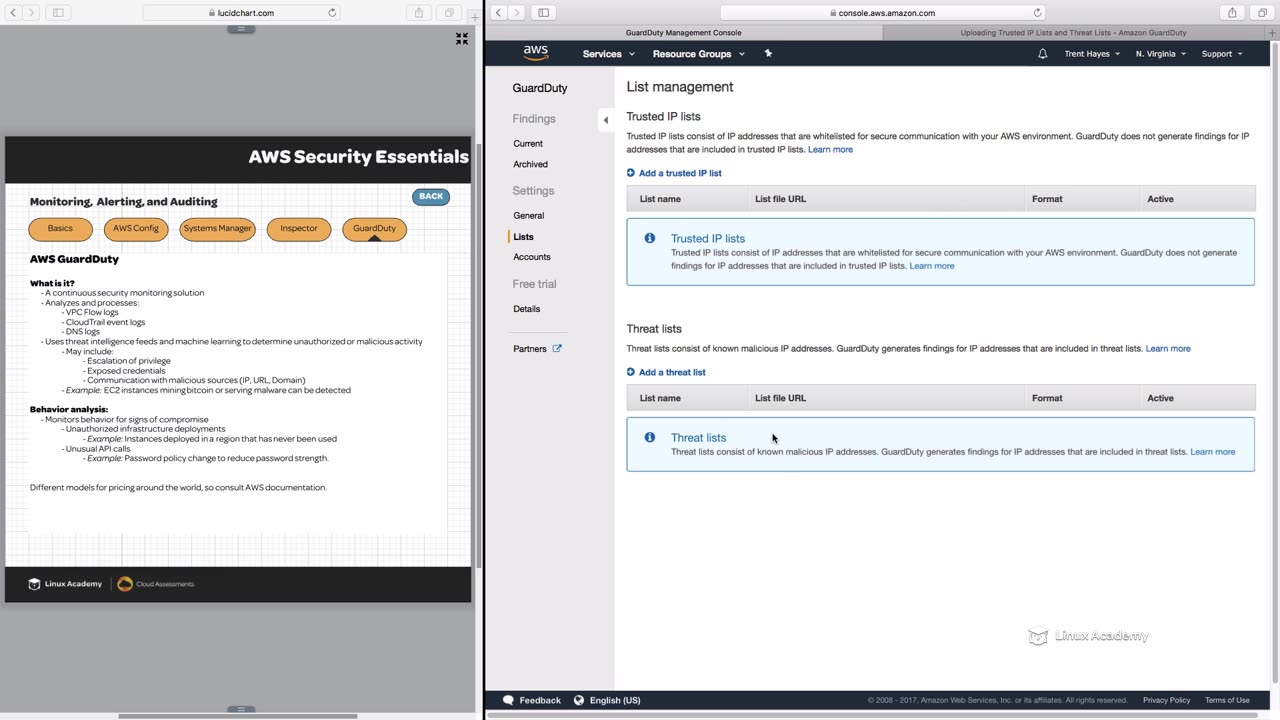Click the AWS logo in the console header

pyautogui.click(x=536, y=53)
